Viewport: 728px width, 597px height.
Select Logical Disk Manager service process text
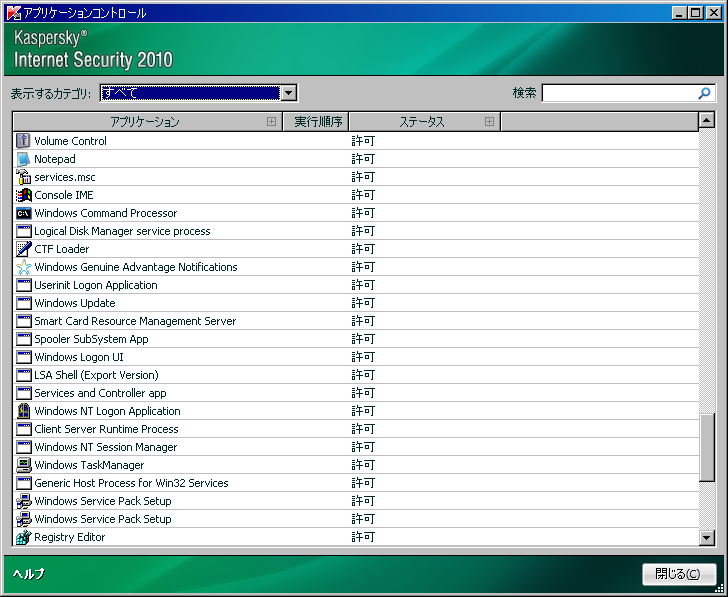pos(122,231)
